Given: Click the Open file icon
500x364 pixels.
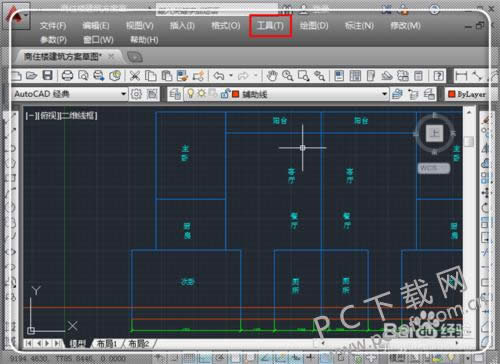Looking at the screenshot, I should (x=31, y=76).
